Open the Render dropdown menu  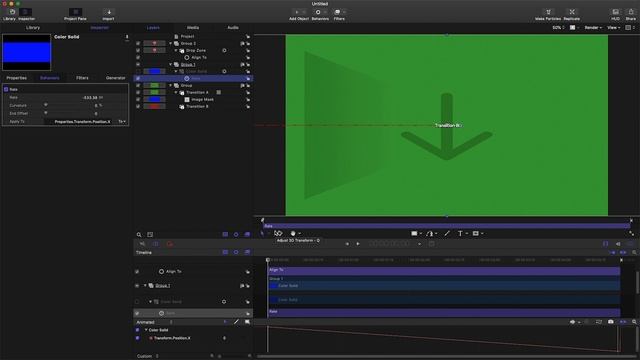pos(593,28)
